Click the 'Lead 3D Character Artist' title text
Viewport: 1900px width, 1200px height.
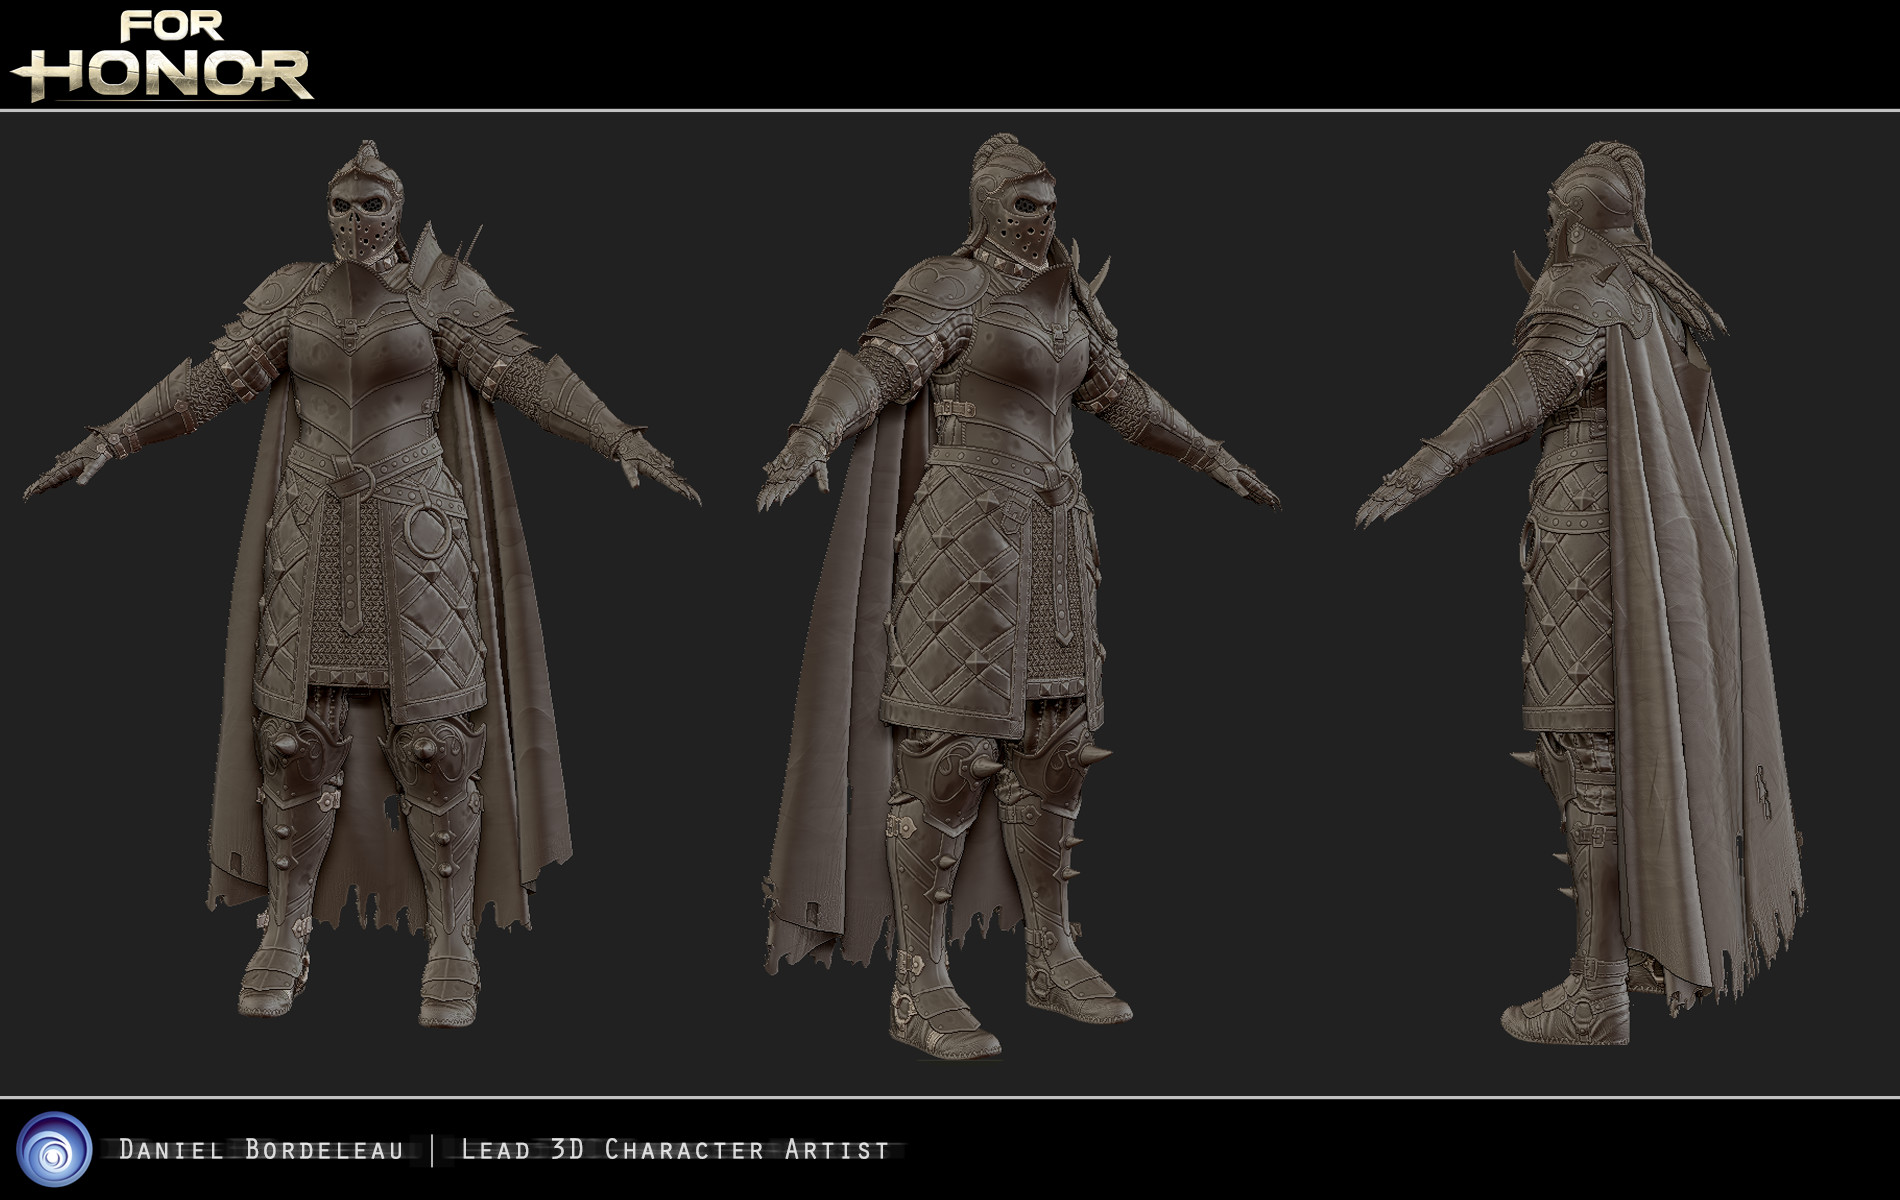pos(675,1150)
